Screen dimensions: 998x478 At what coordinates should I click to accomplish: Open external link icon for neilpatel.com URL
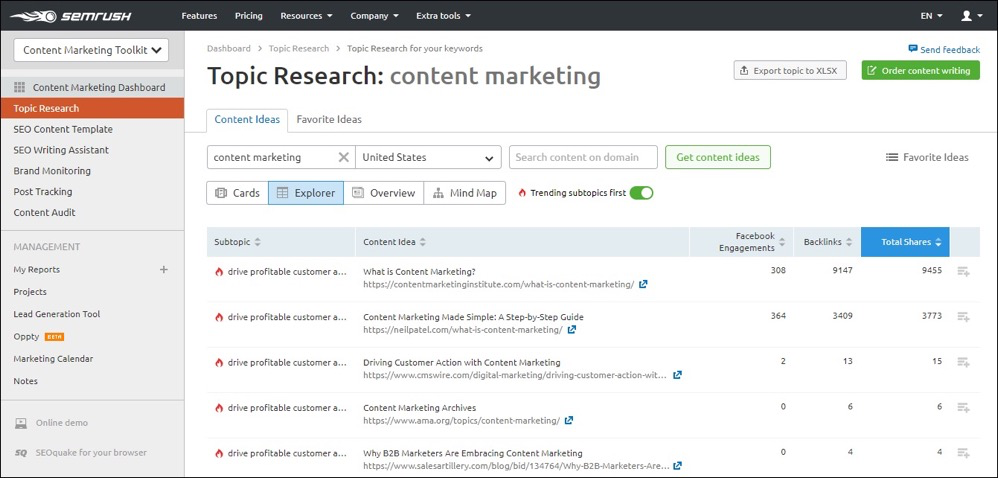coord(572,330)
